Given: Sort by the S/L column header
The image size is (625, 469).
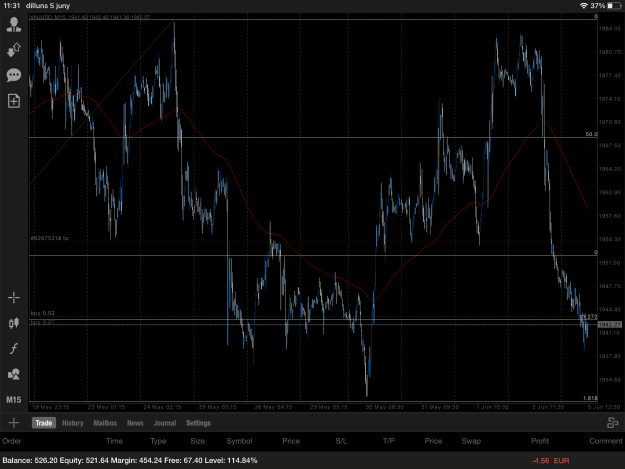Looking at the screenshot, I should coord(341,441).
